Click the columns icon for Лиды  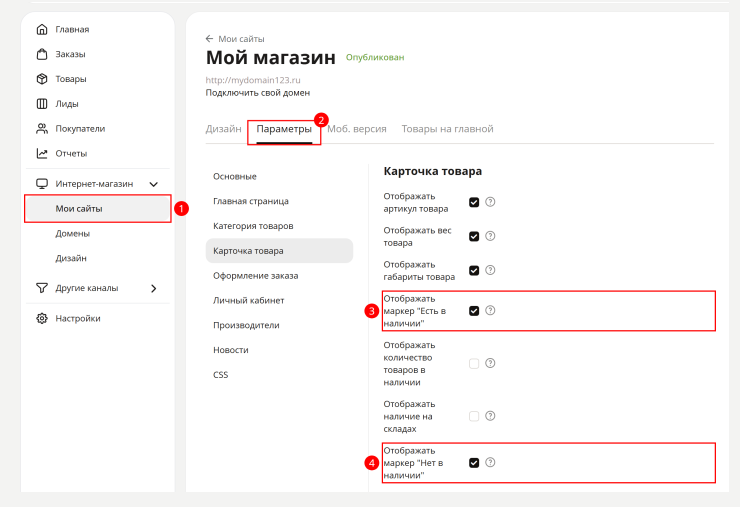(42, 104)
